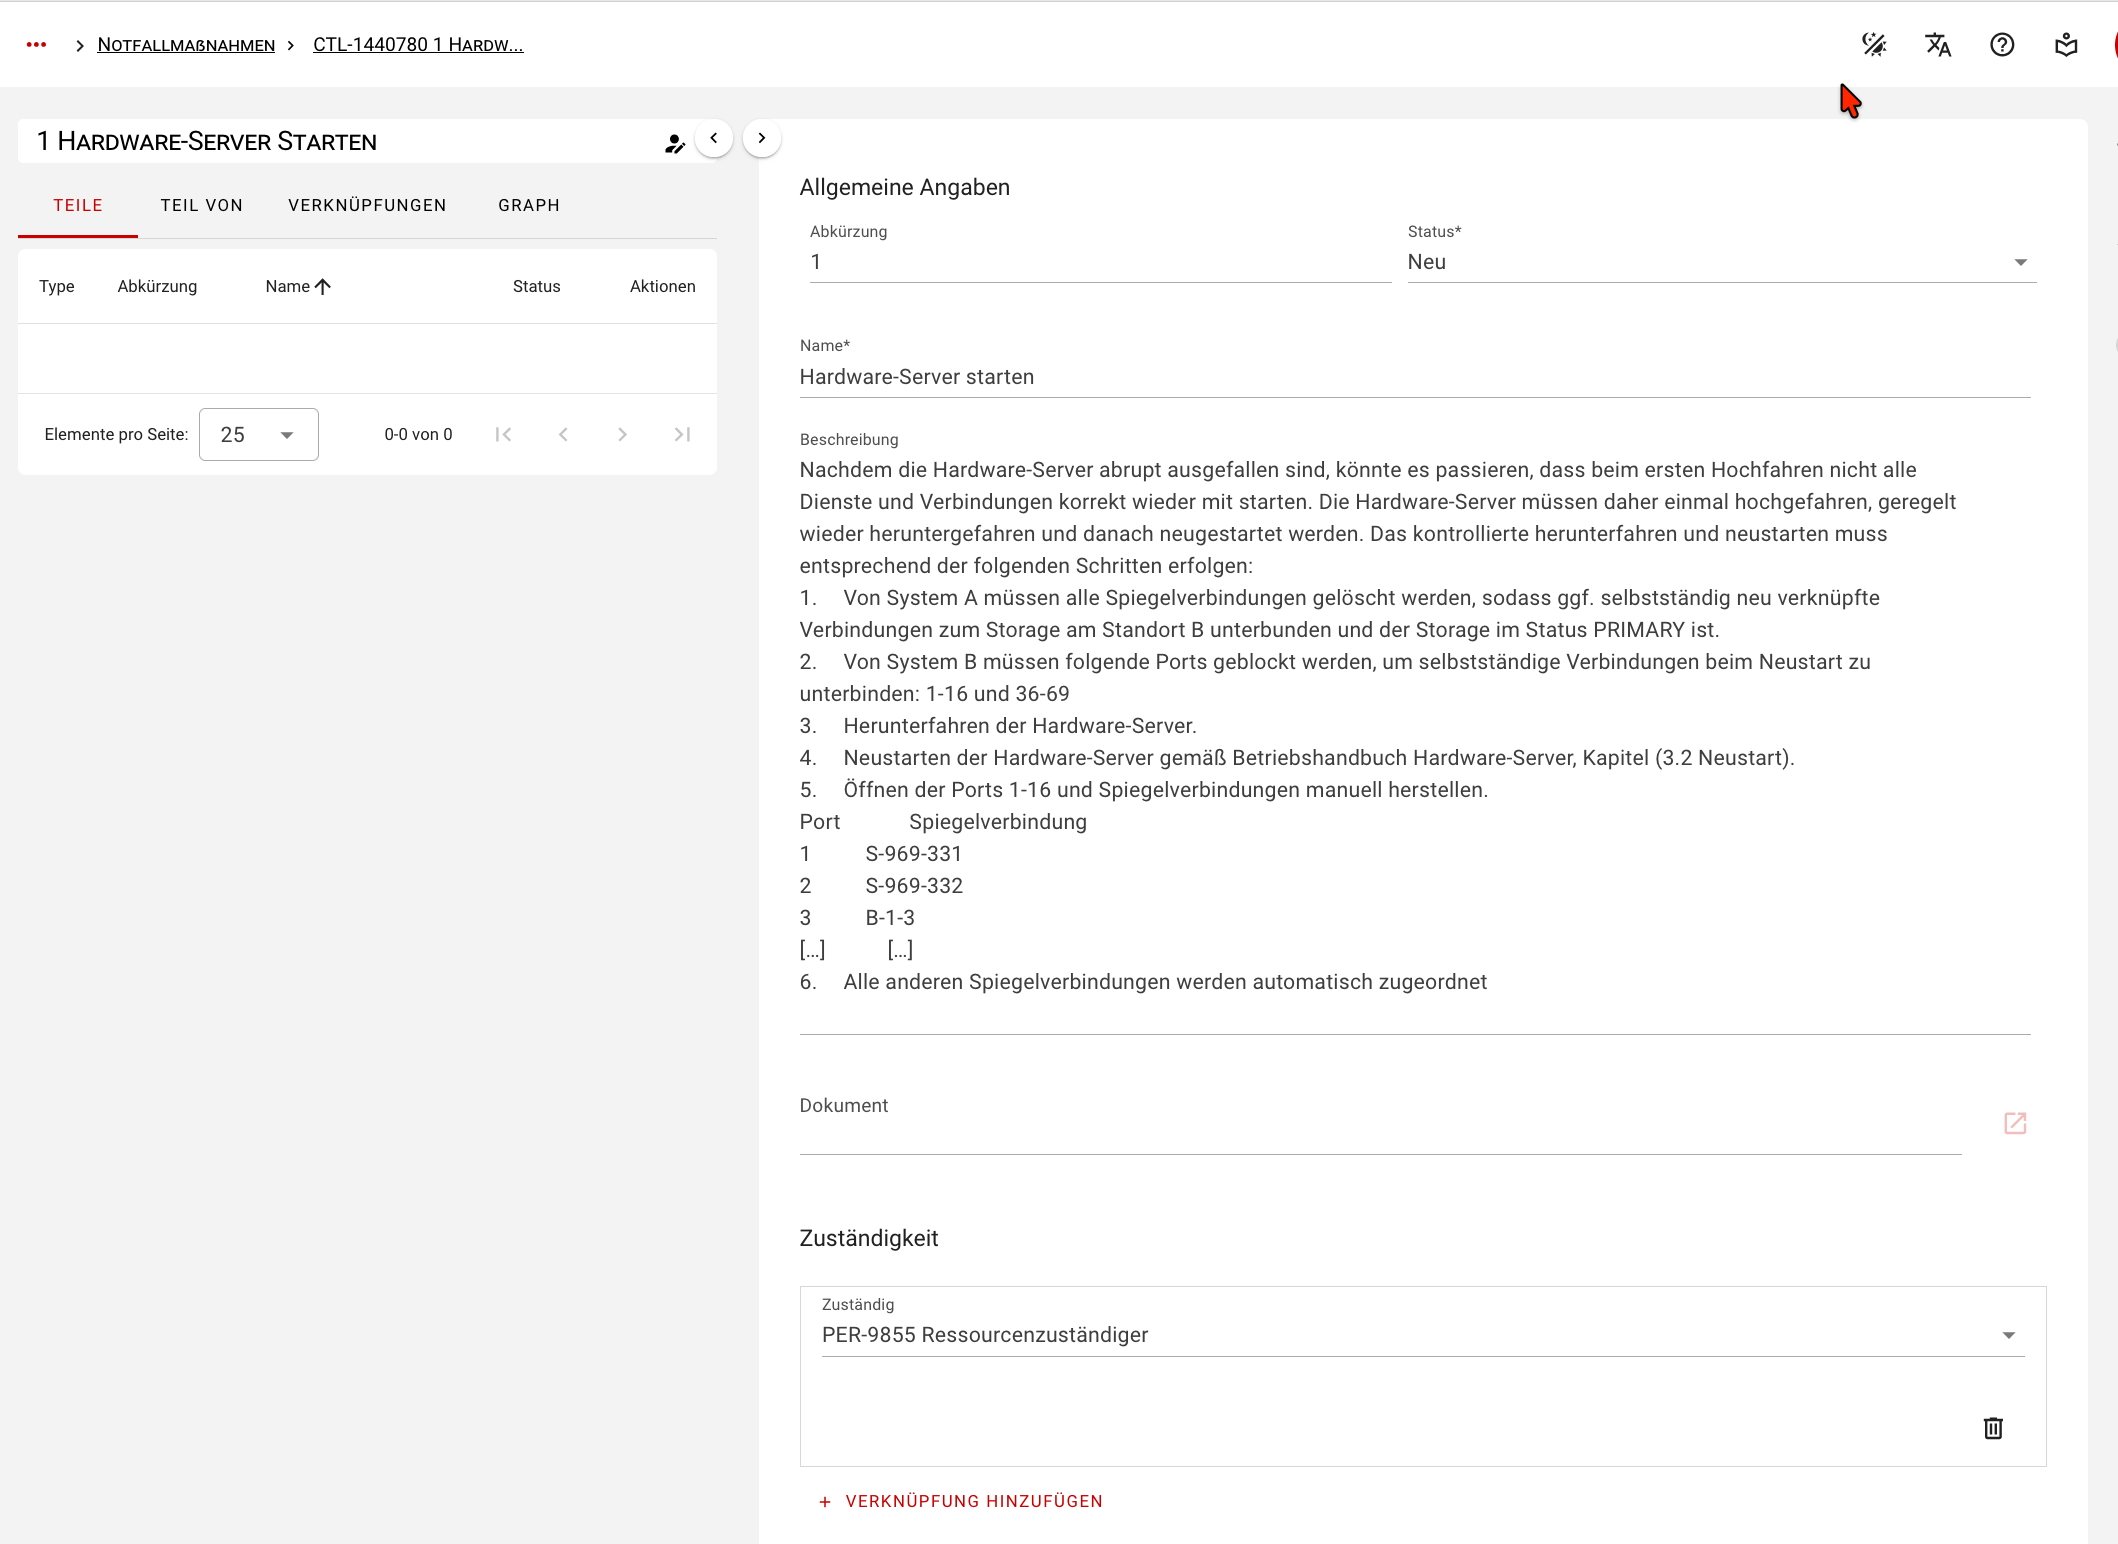
Task: Open the help question mark icon
Action: [x=2002, y=45]
